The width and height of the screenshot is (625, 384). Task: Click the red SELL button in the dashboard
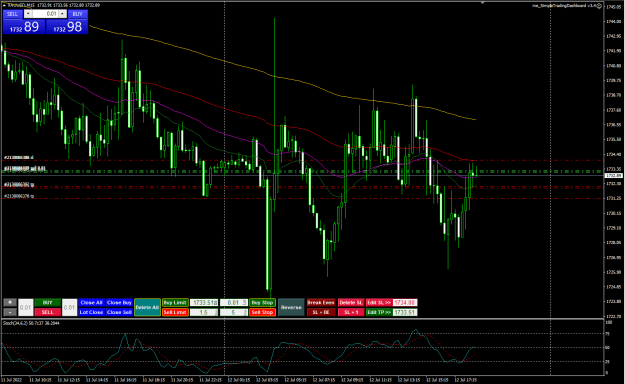[47, 312]
